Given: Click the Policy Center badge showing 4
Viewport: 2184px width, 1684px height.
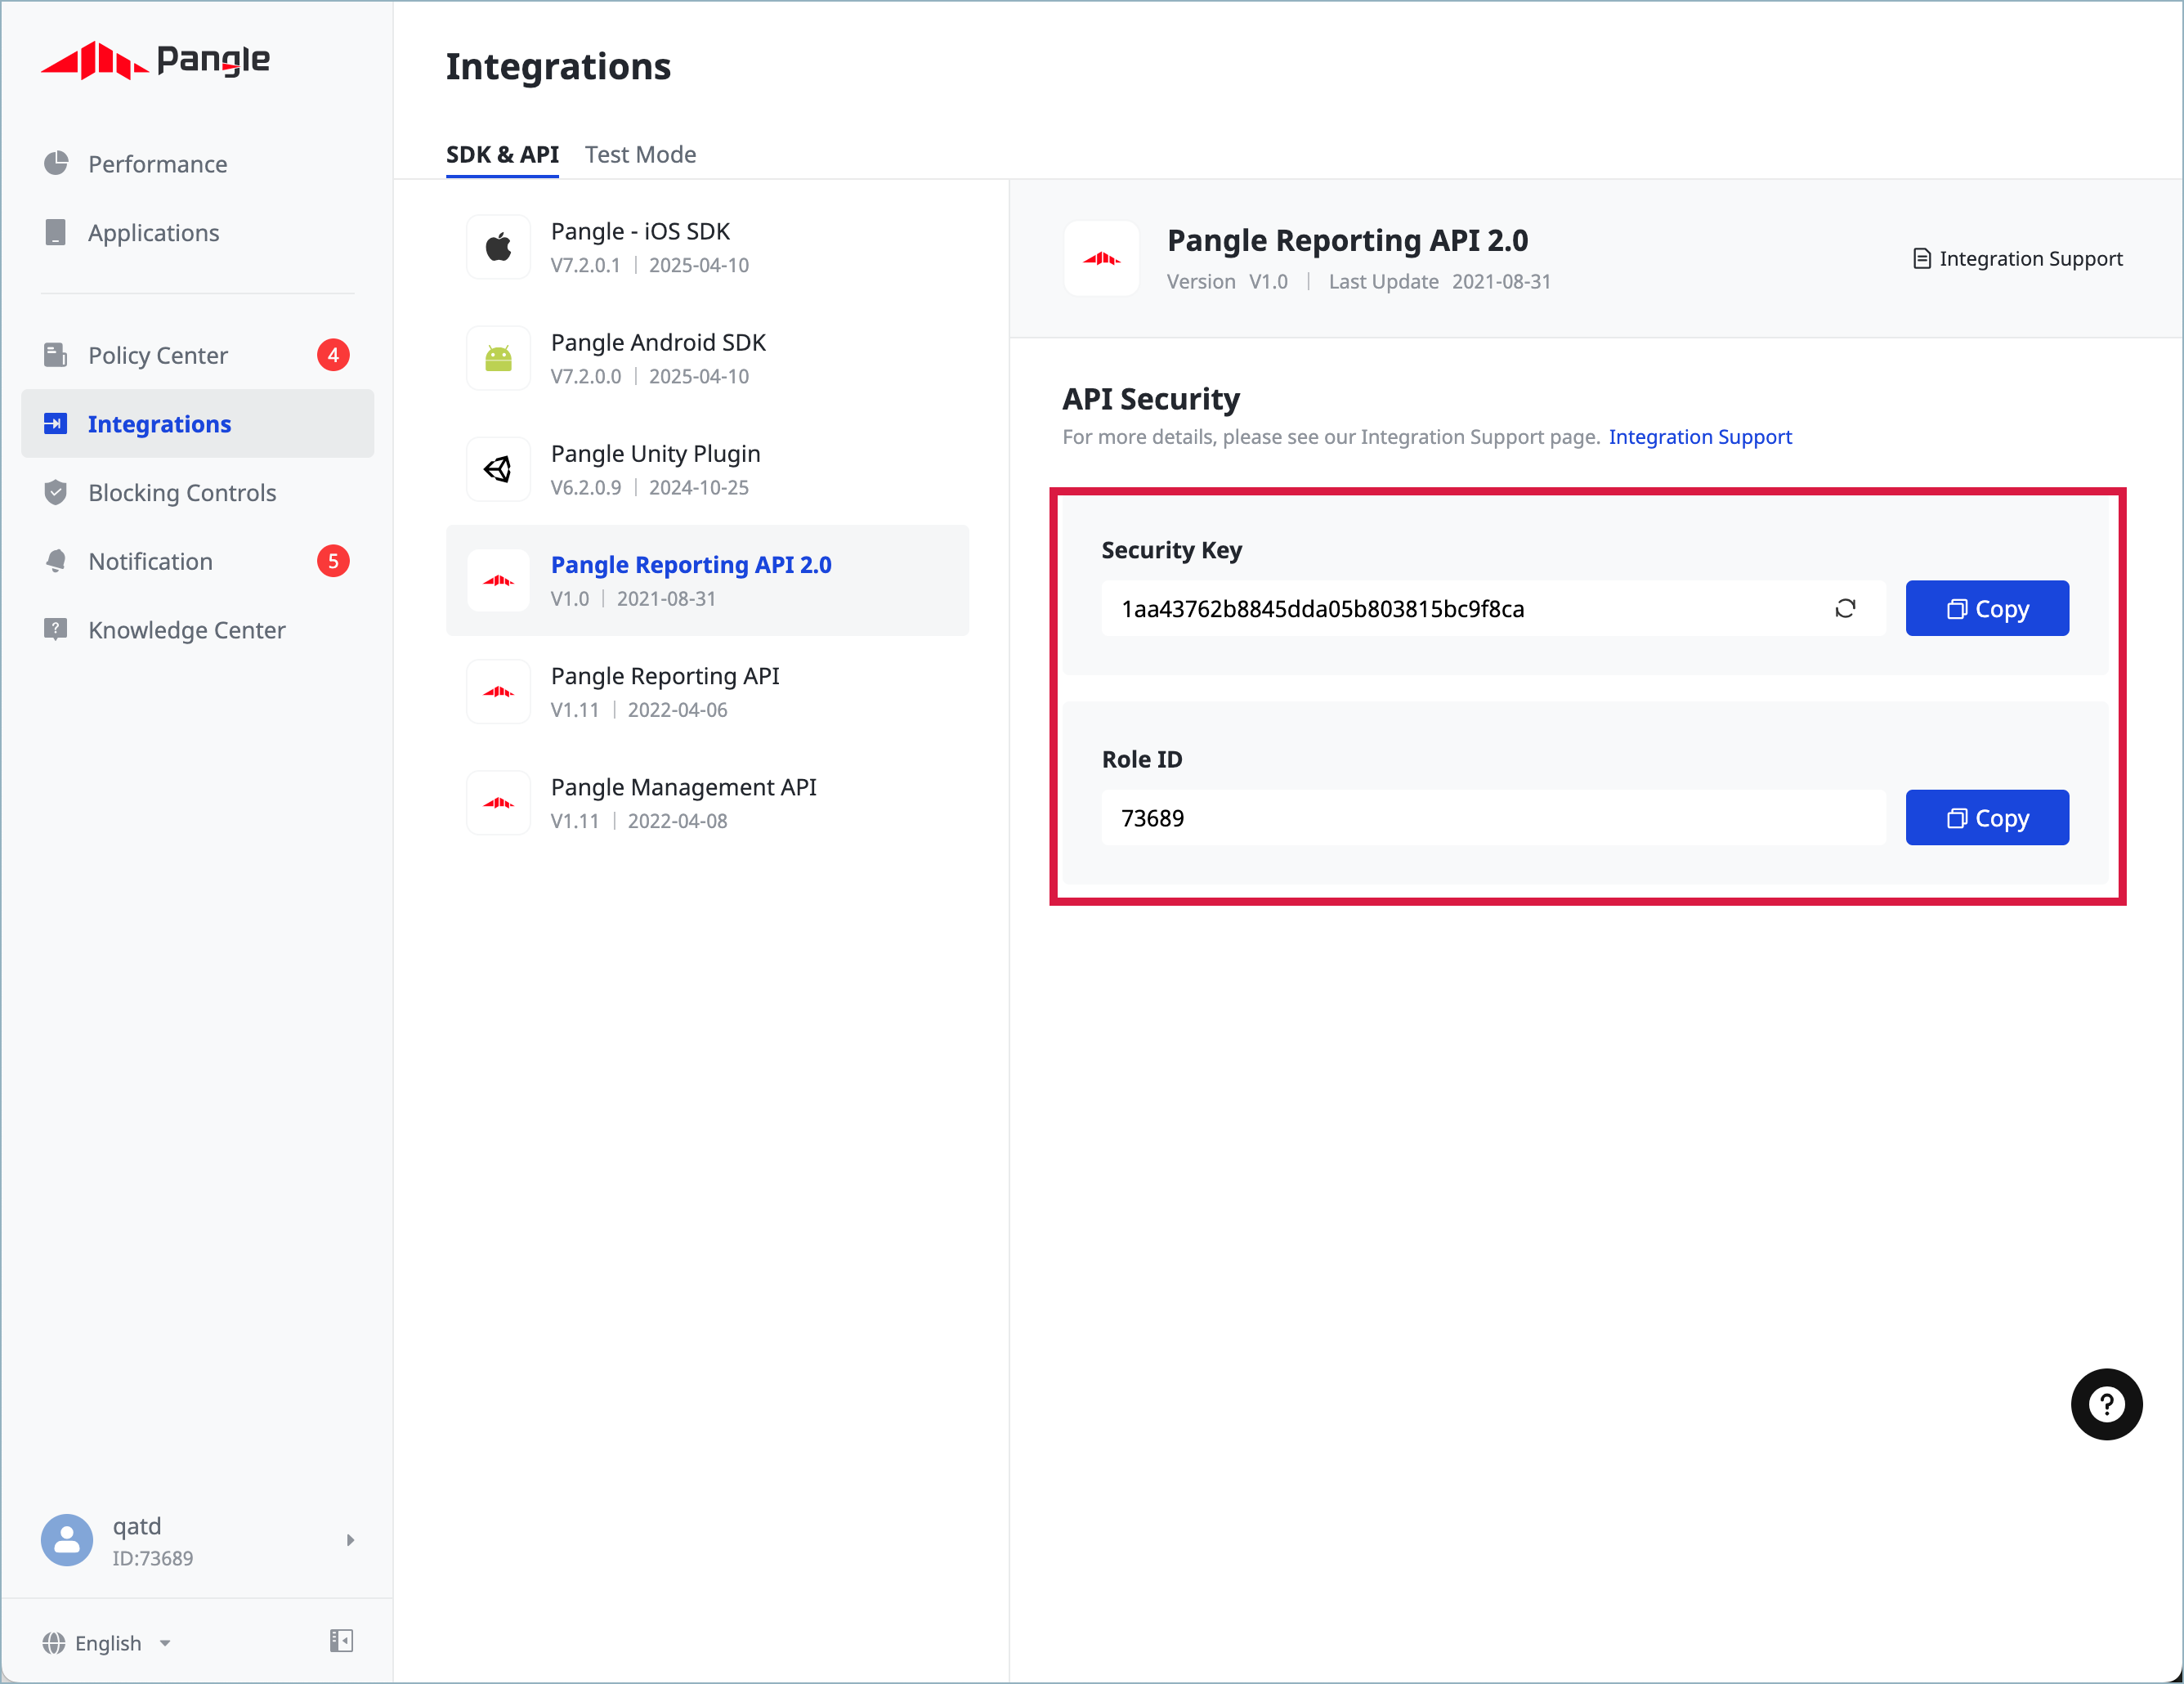Looking at the screenshot, I should point(333,355).
